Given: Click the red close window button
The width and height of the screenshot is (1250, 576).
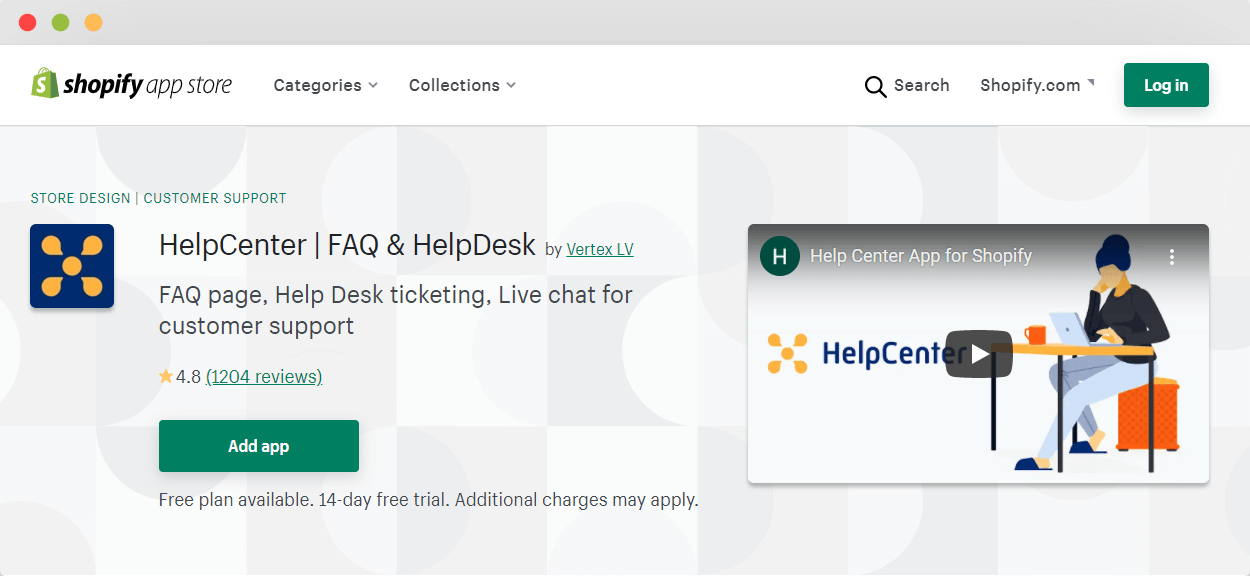Looking at the screenshot, I should pos(28,22).
